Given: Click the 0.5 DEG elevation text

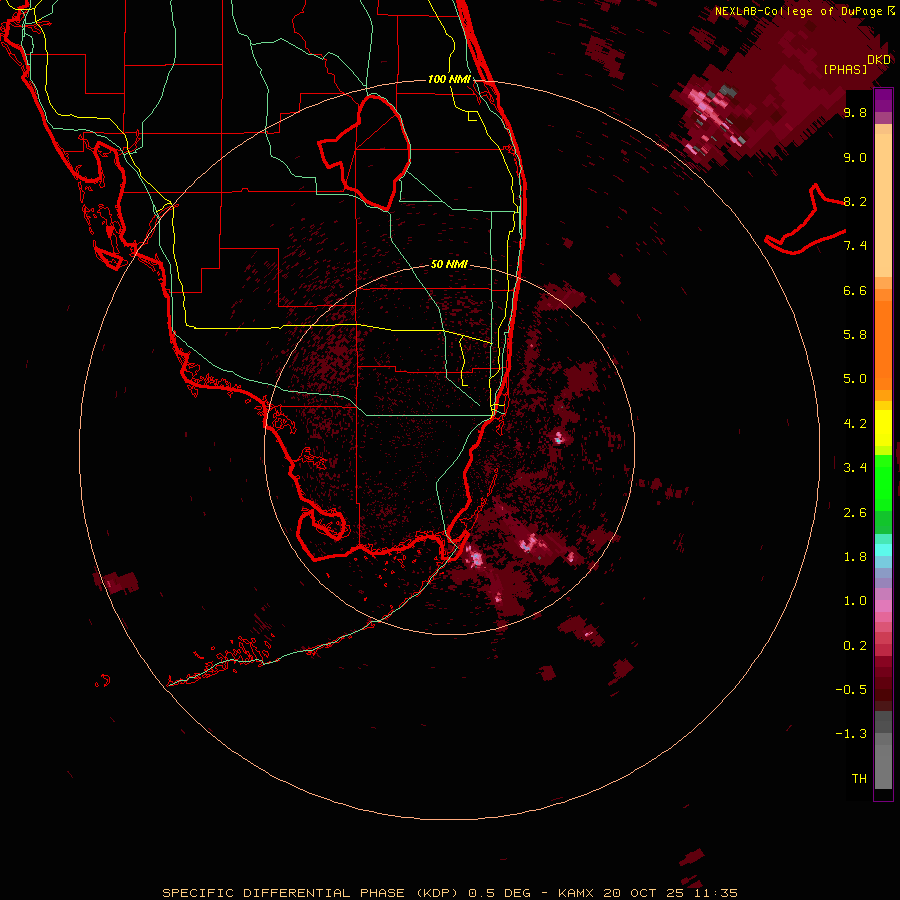Looking at the screenshot, I should point(499,893).
